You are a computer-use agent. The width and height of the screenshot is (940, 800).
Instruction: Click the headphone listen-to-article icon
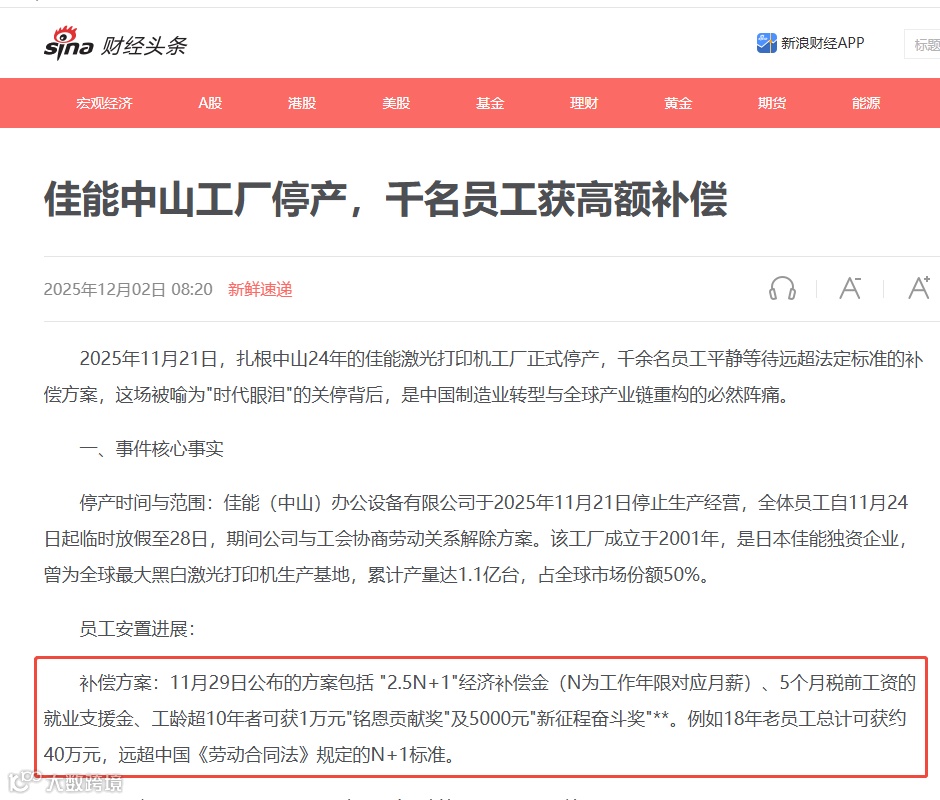782,288
